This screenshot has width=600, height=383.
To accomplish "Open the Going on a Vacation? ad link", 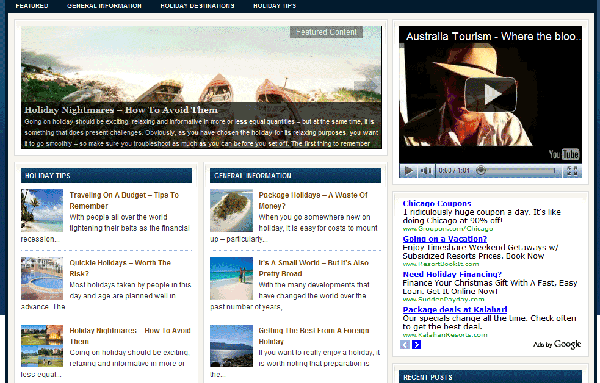I will point(445,239).
